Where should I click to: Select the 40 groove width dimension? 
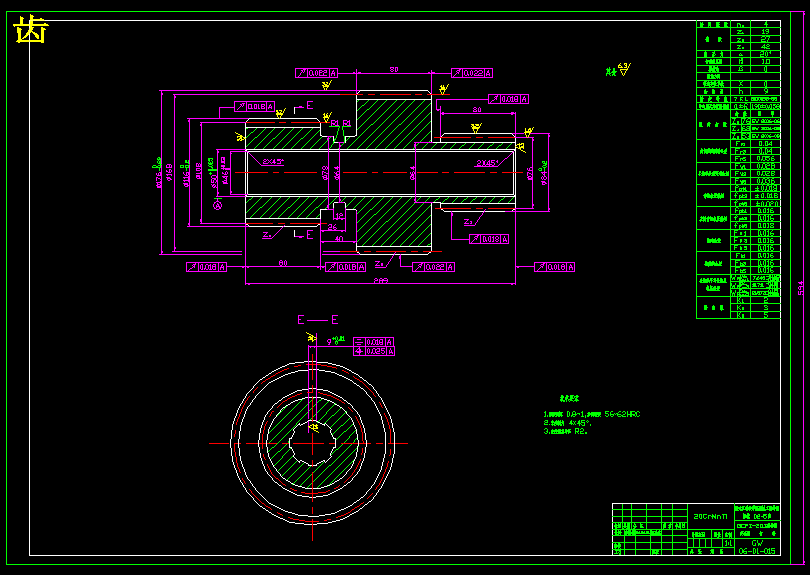[338, 239]
